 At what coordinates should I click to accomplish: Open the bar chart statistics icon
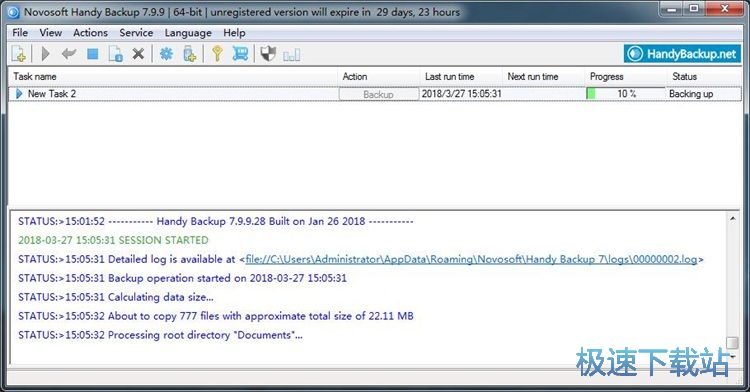click(292, 54)
